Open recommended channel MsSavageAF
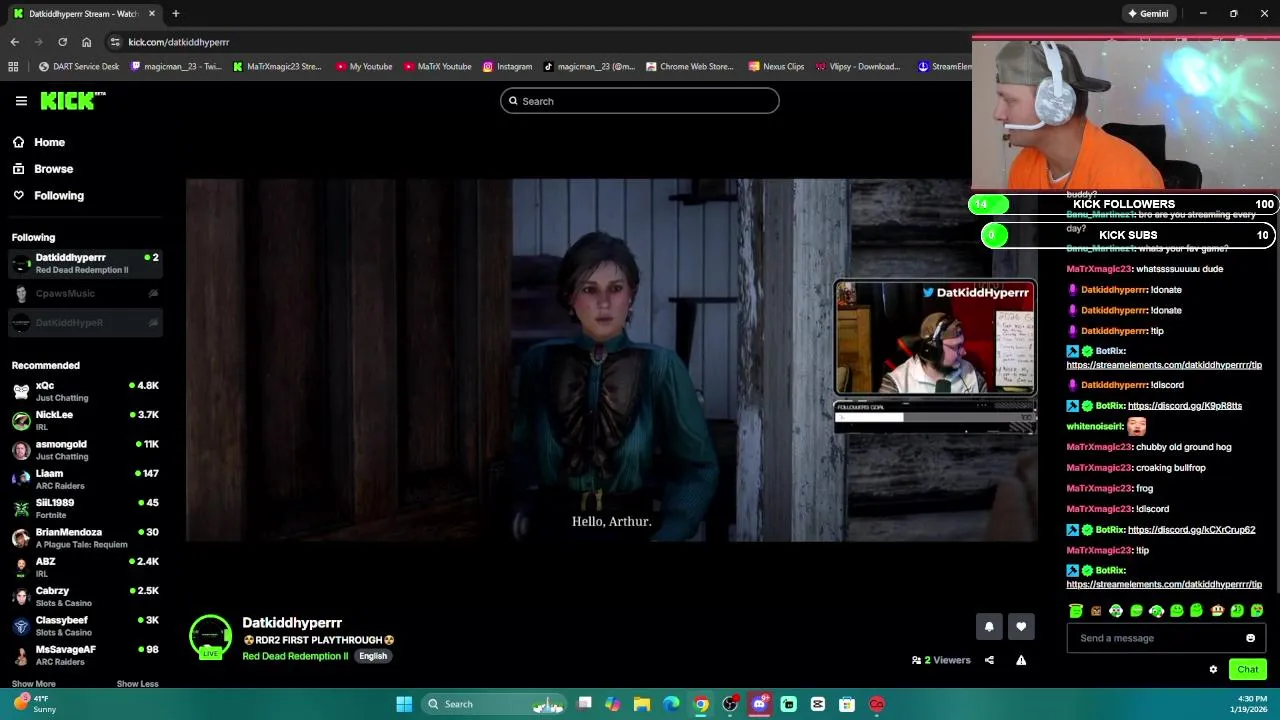1280x720 pixels. [85, 655]
